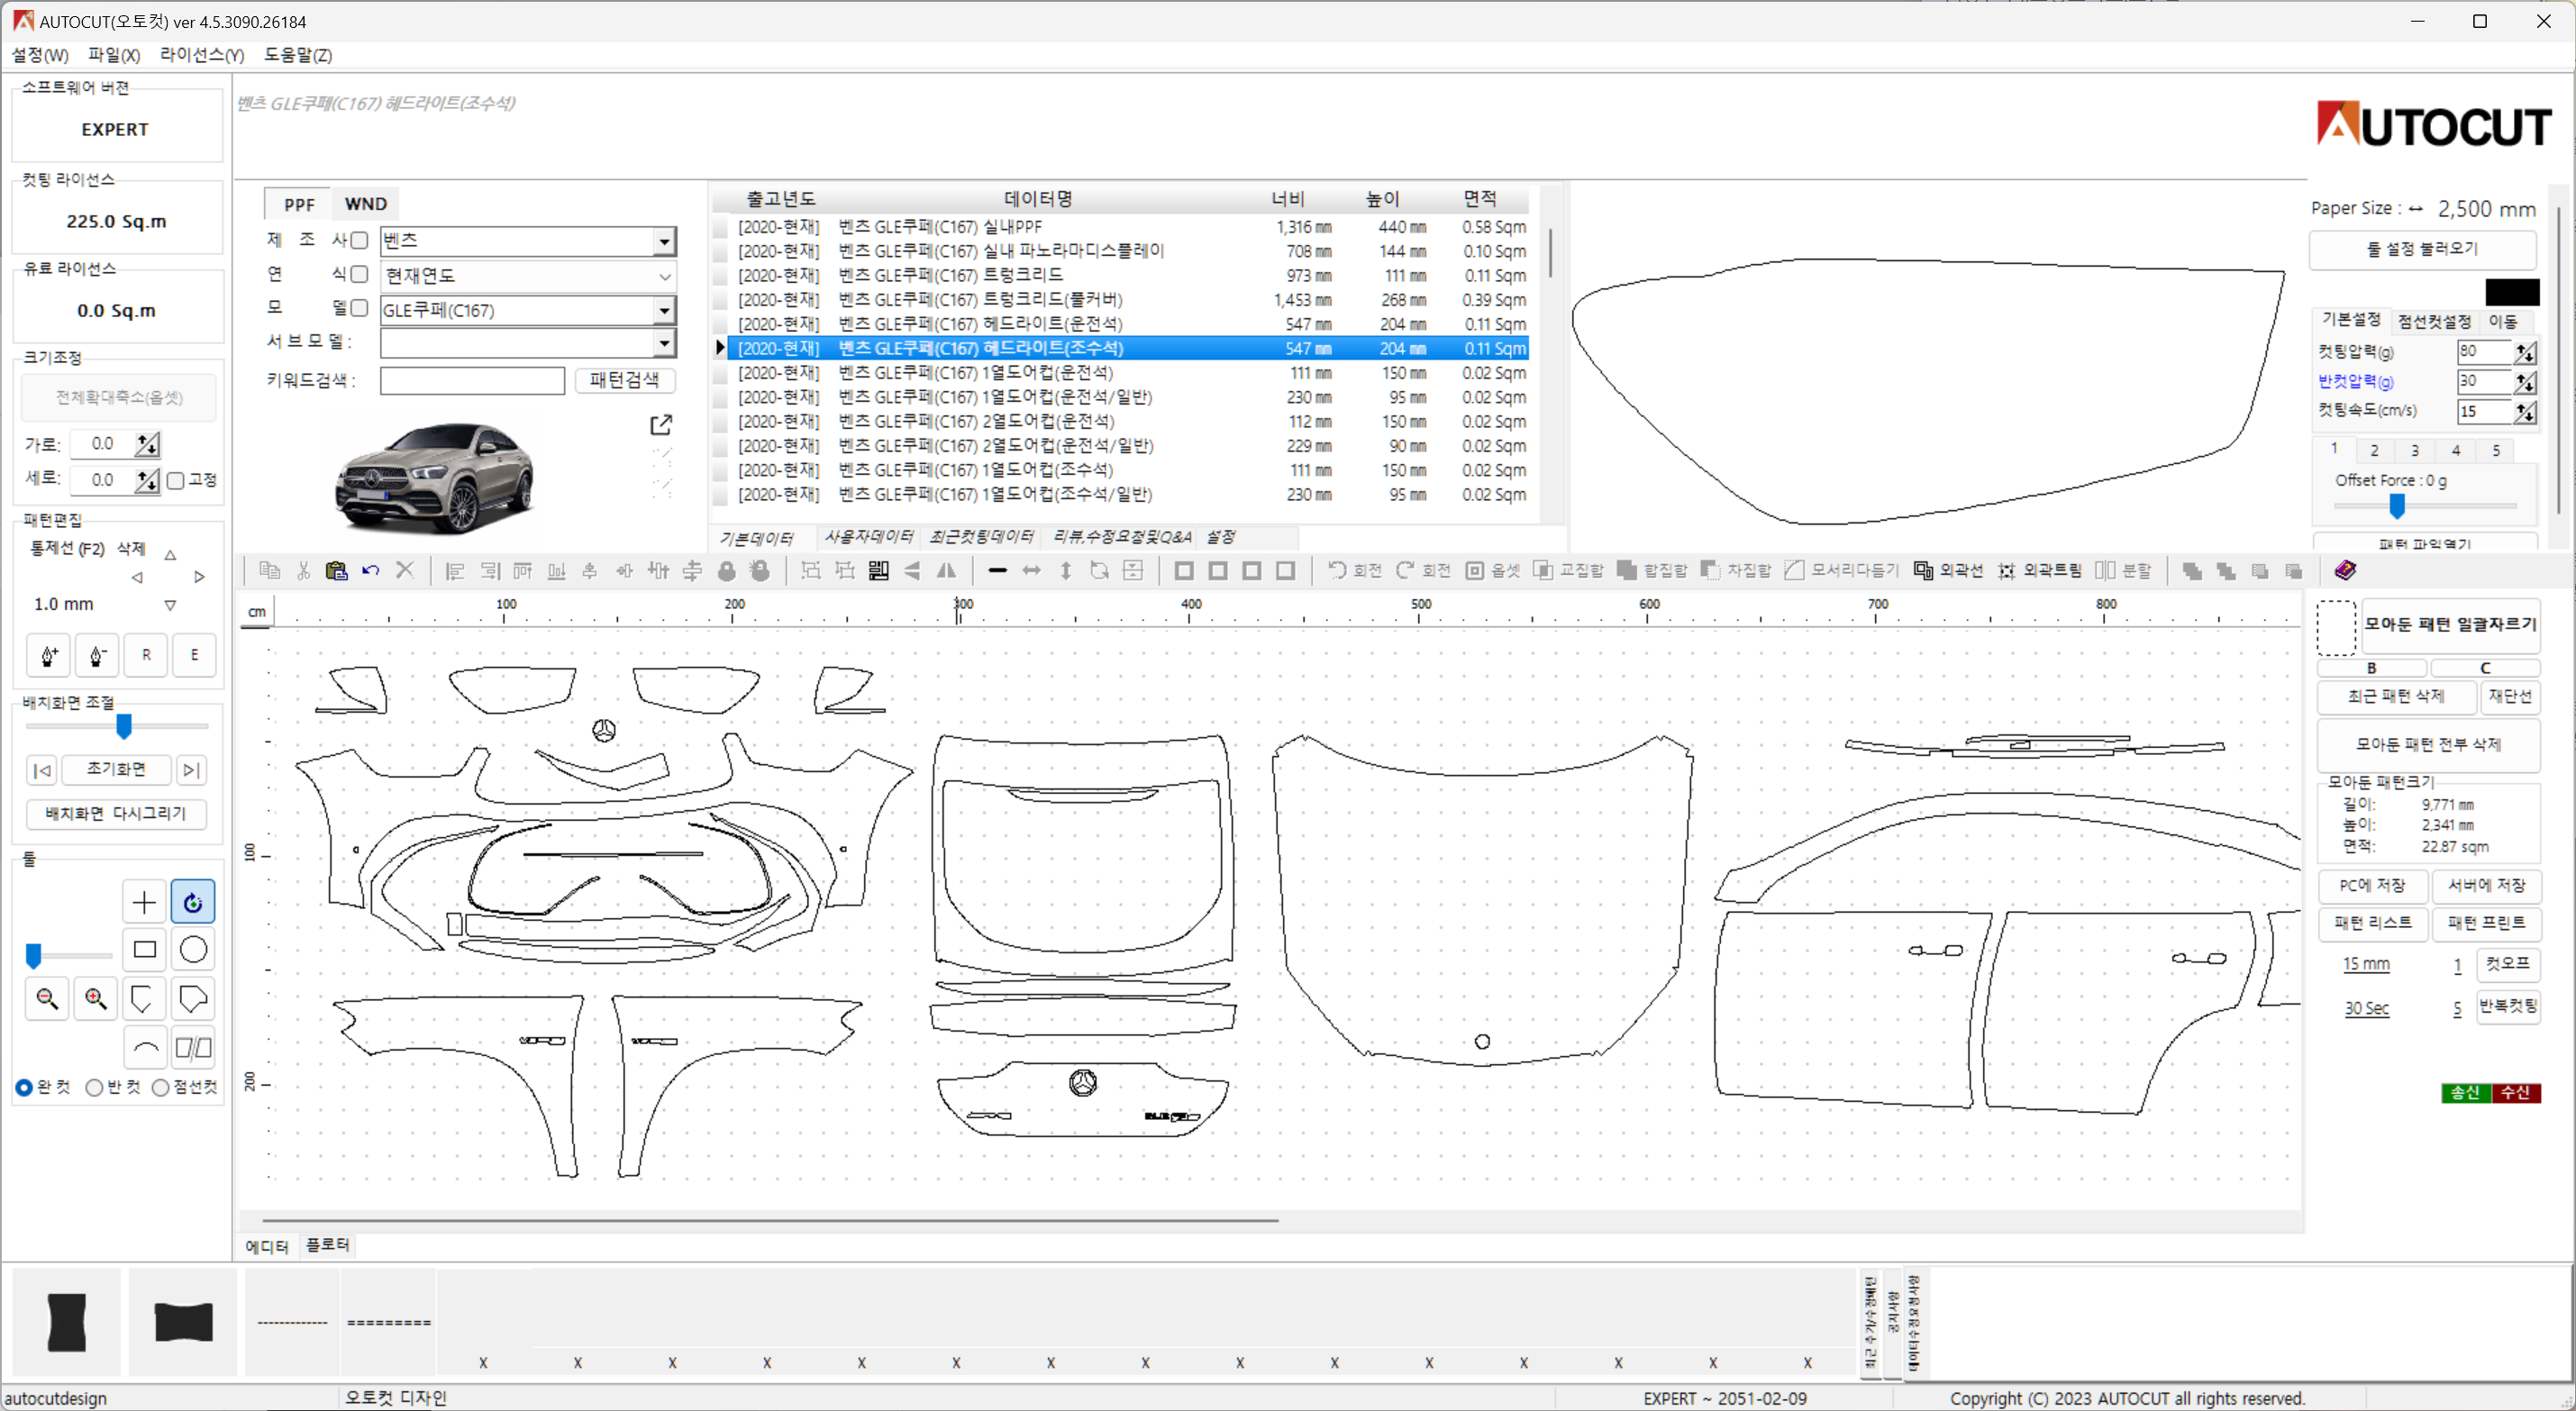Viewport: 2576px width, 1411px height.
Task: Click the purple help book icon
Action: coord(2345,570)
